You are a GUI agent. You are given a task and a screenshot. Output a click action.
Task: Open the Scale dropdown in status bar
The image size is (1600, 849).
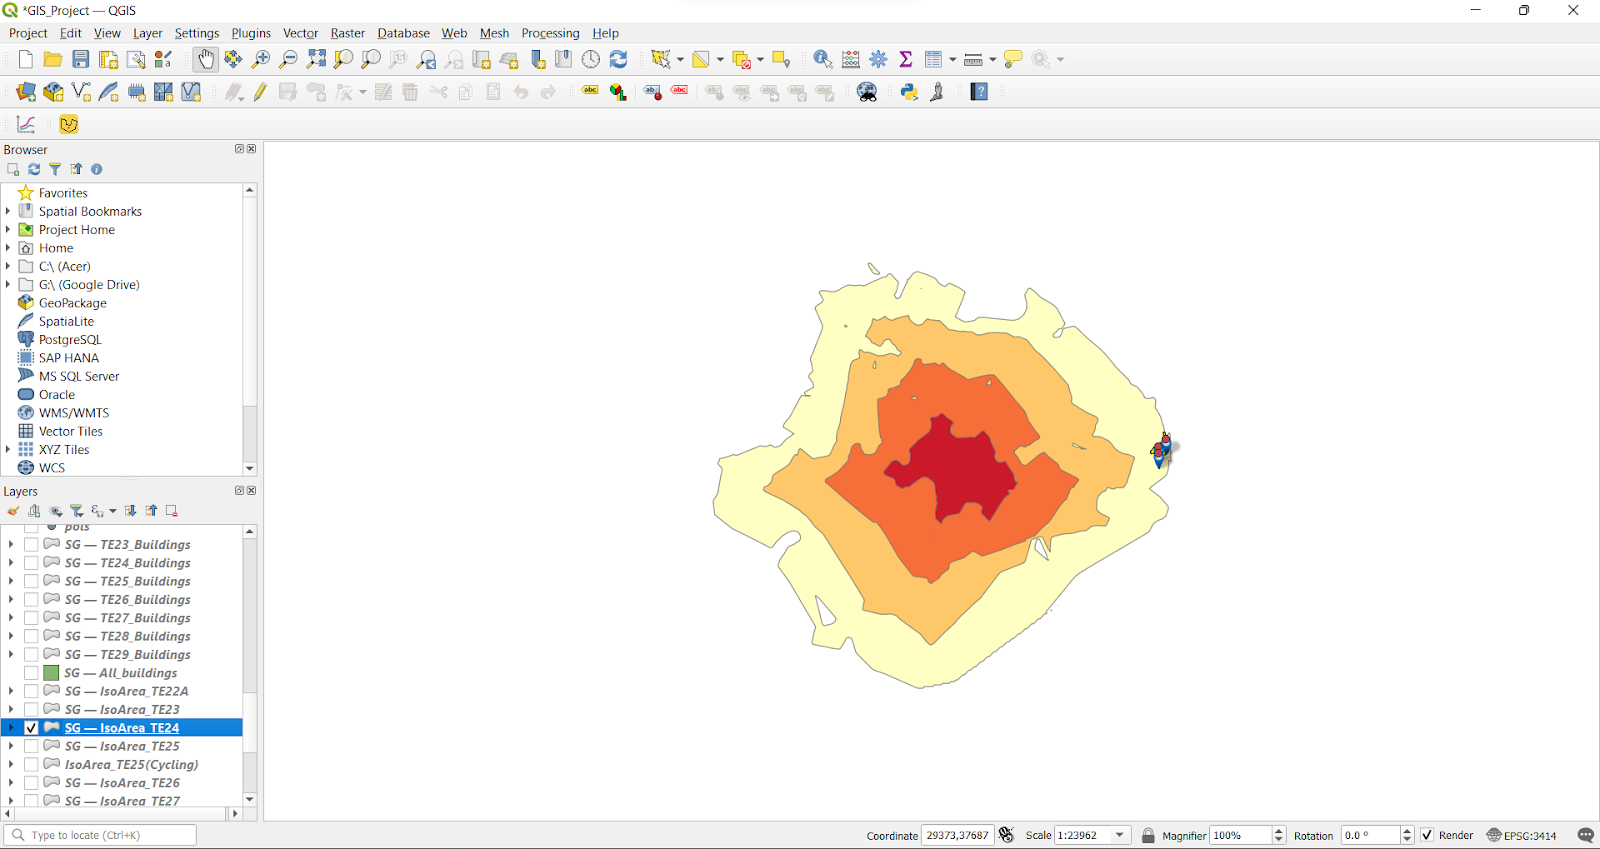pos(1120,835)
